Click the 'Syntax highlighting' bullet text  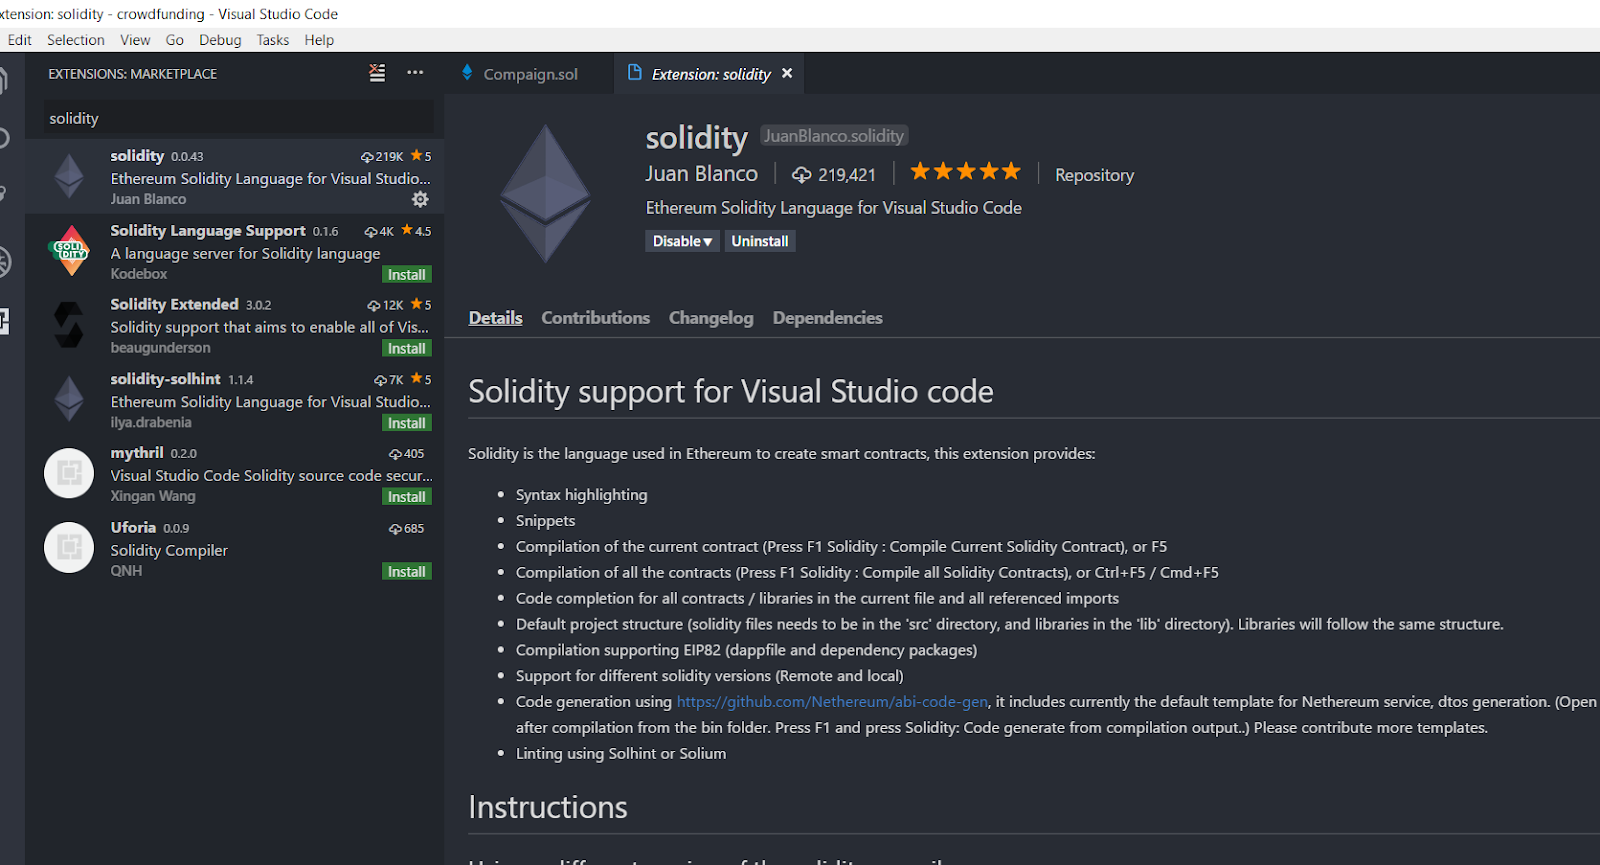pos(581,495)
